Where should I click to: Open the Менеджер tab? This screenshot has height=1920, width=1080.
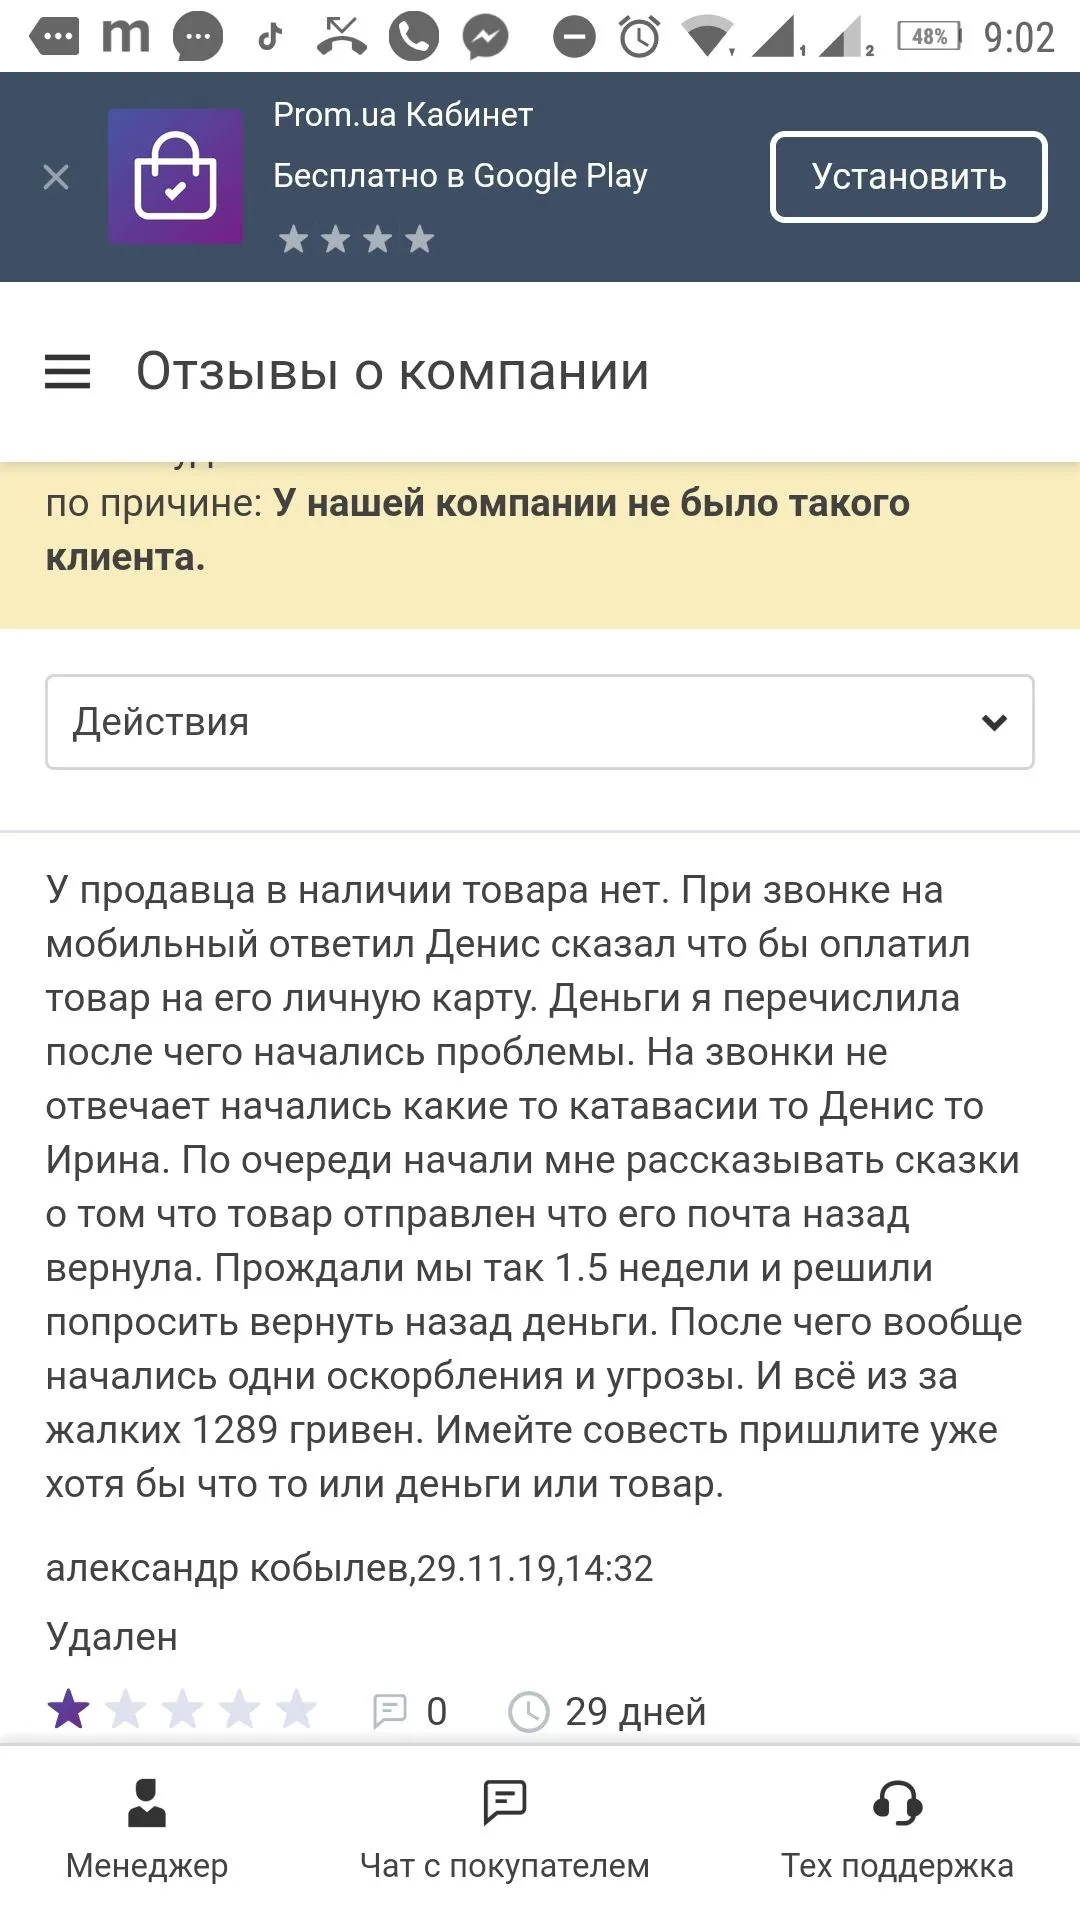(x=147, y=1830)
